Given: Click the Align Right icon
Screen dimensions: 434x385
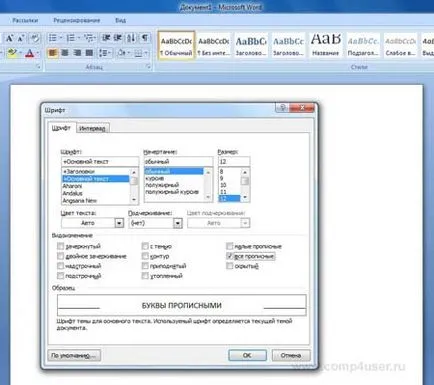Looking at the screenshot, I should pos(77,53).
